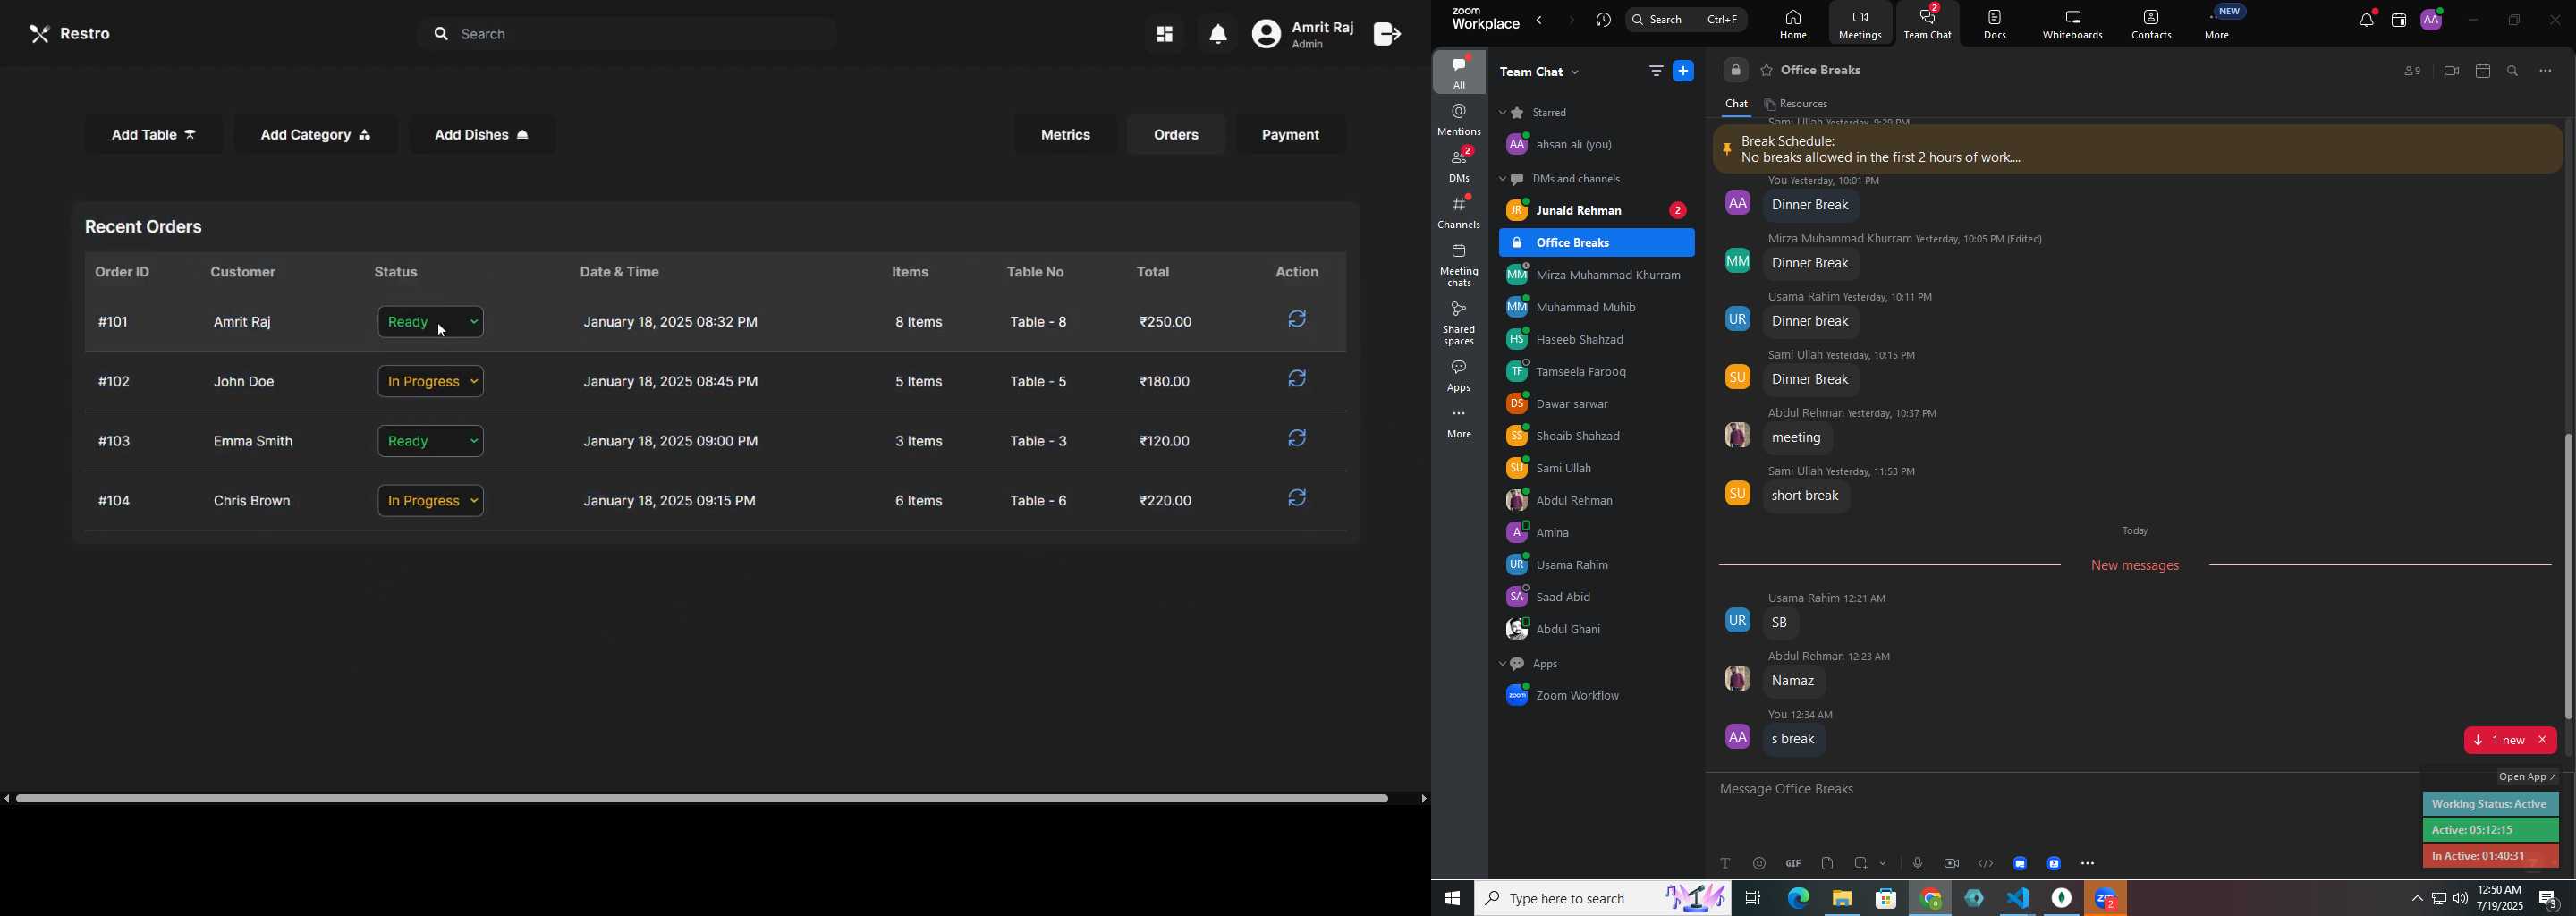Refresh order #103 action icon

[x=1297, y=439]
